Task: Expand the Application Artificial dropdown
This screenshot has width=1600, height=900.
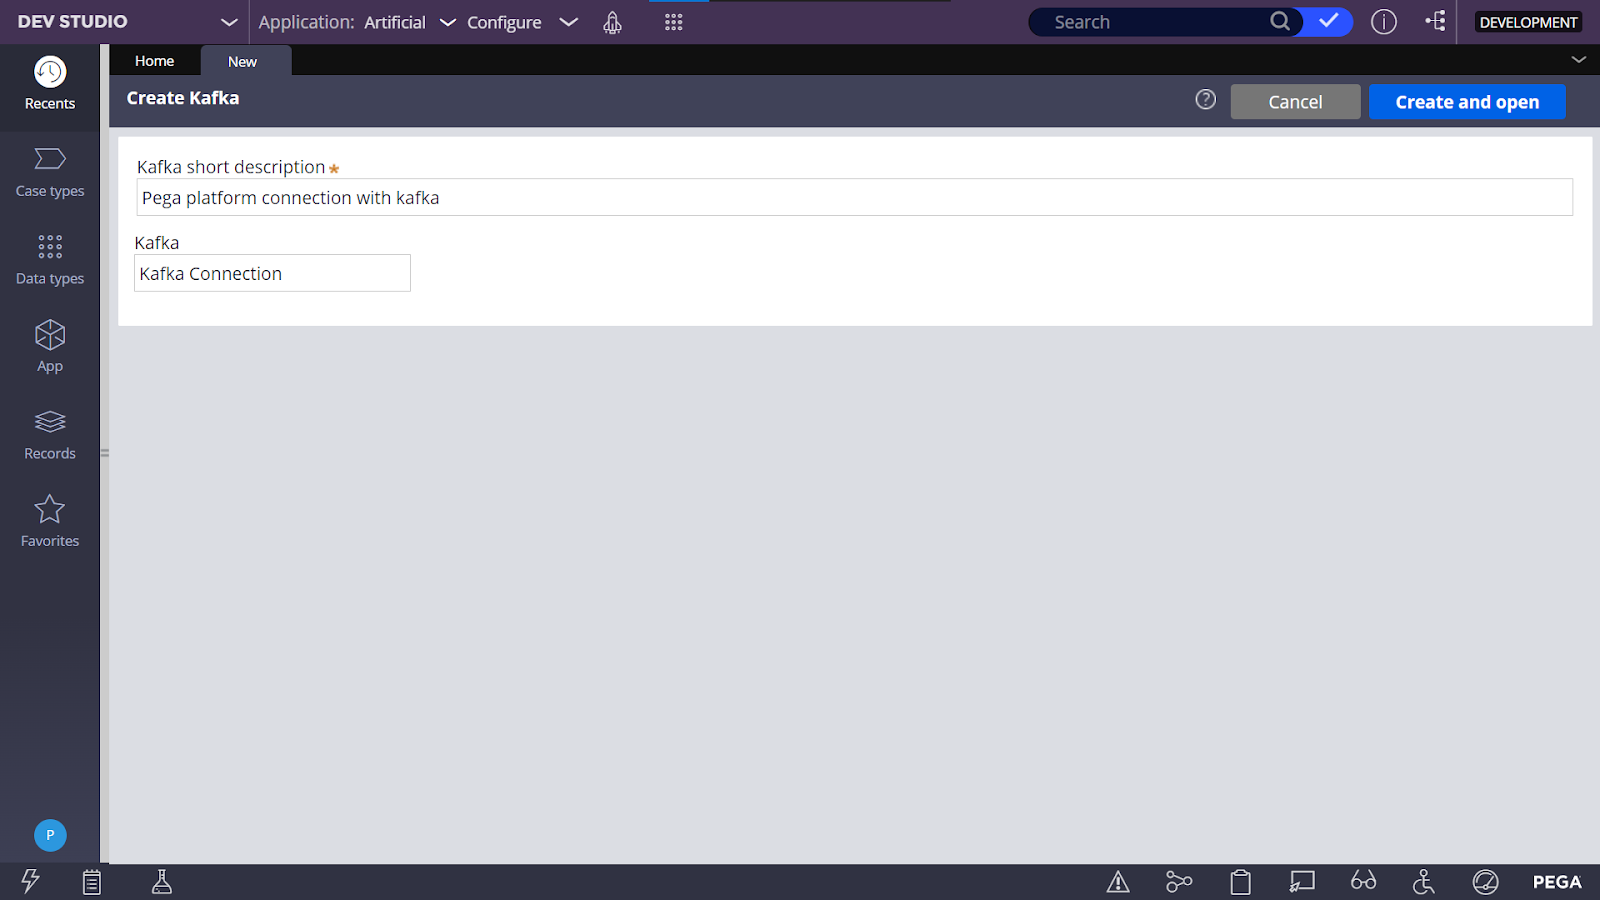Action: (447, 22)
